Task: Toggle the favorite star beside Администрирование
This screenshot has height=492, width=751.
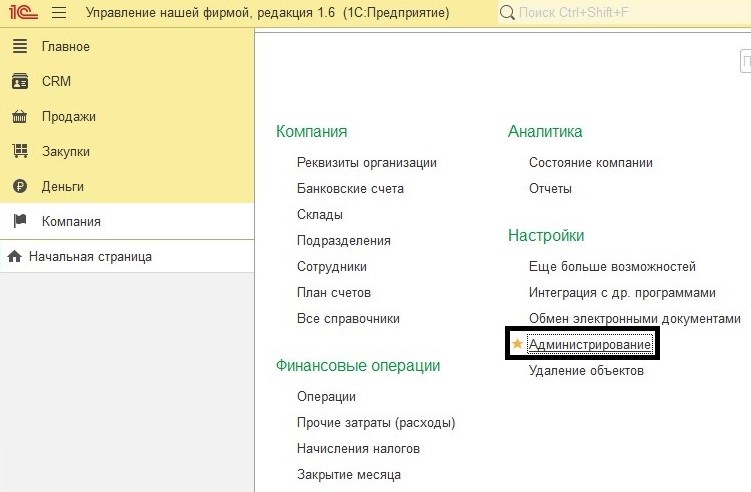Action: click(517, 345)
